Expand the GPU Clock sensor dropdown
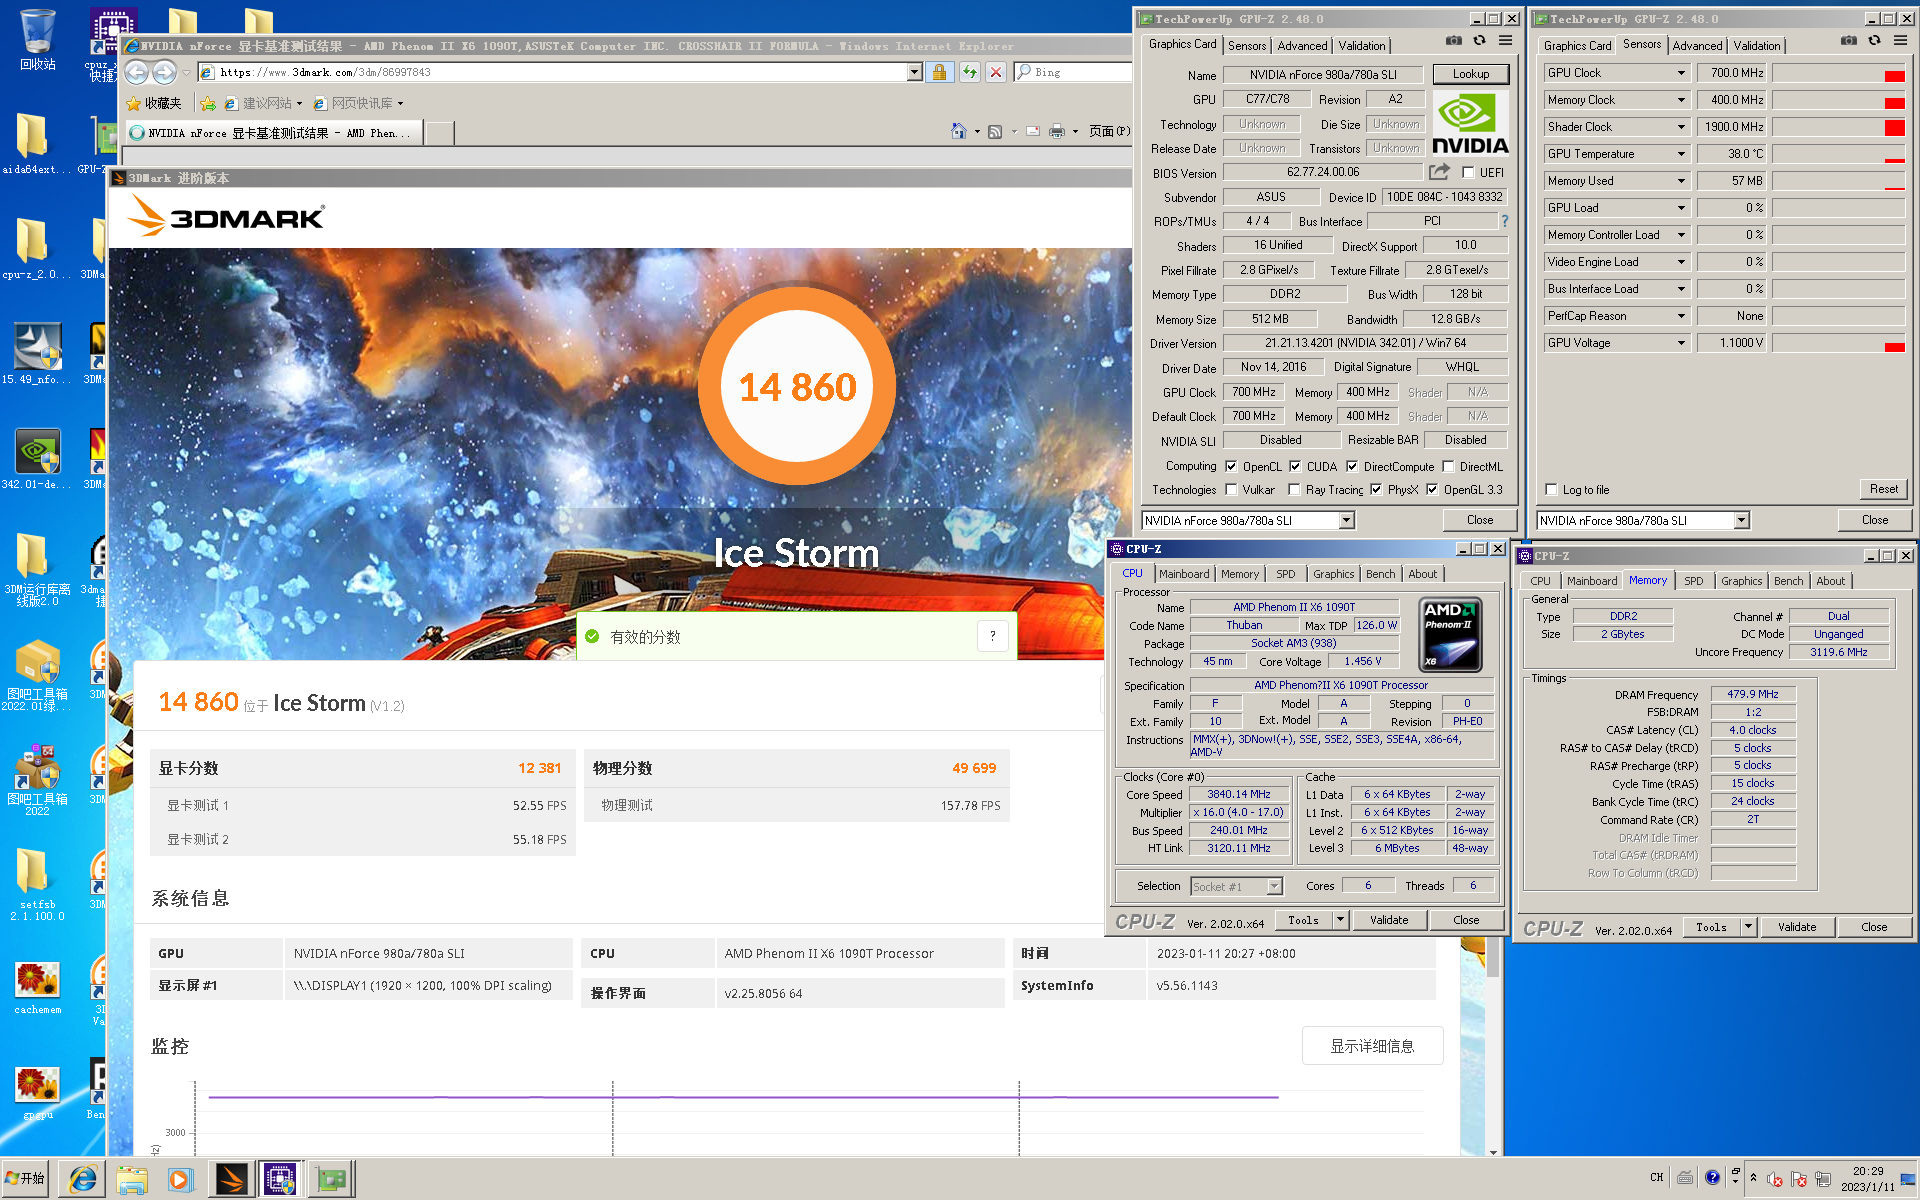The width and height of the screenshot is (1920, 1200). coord(1681,73)
